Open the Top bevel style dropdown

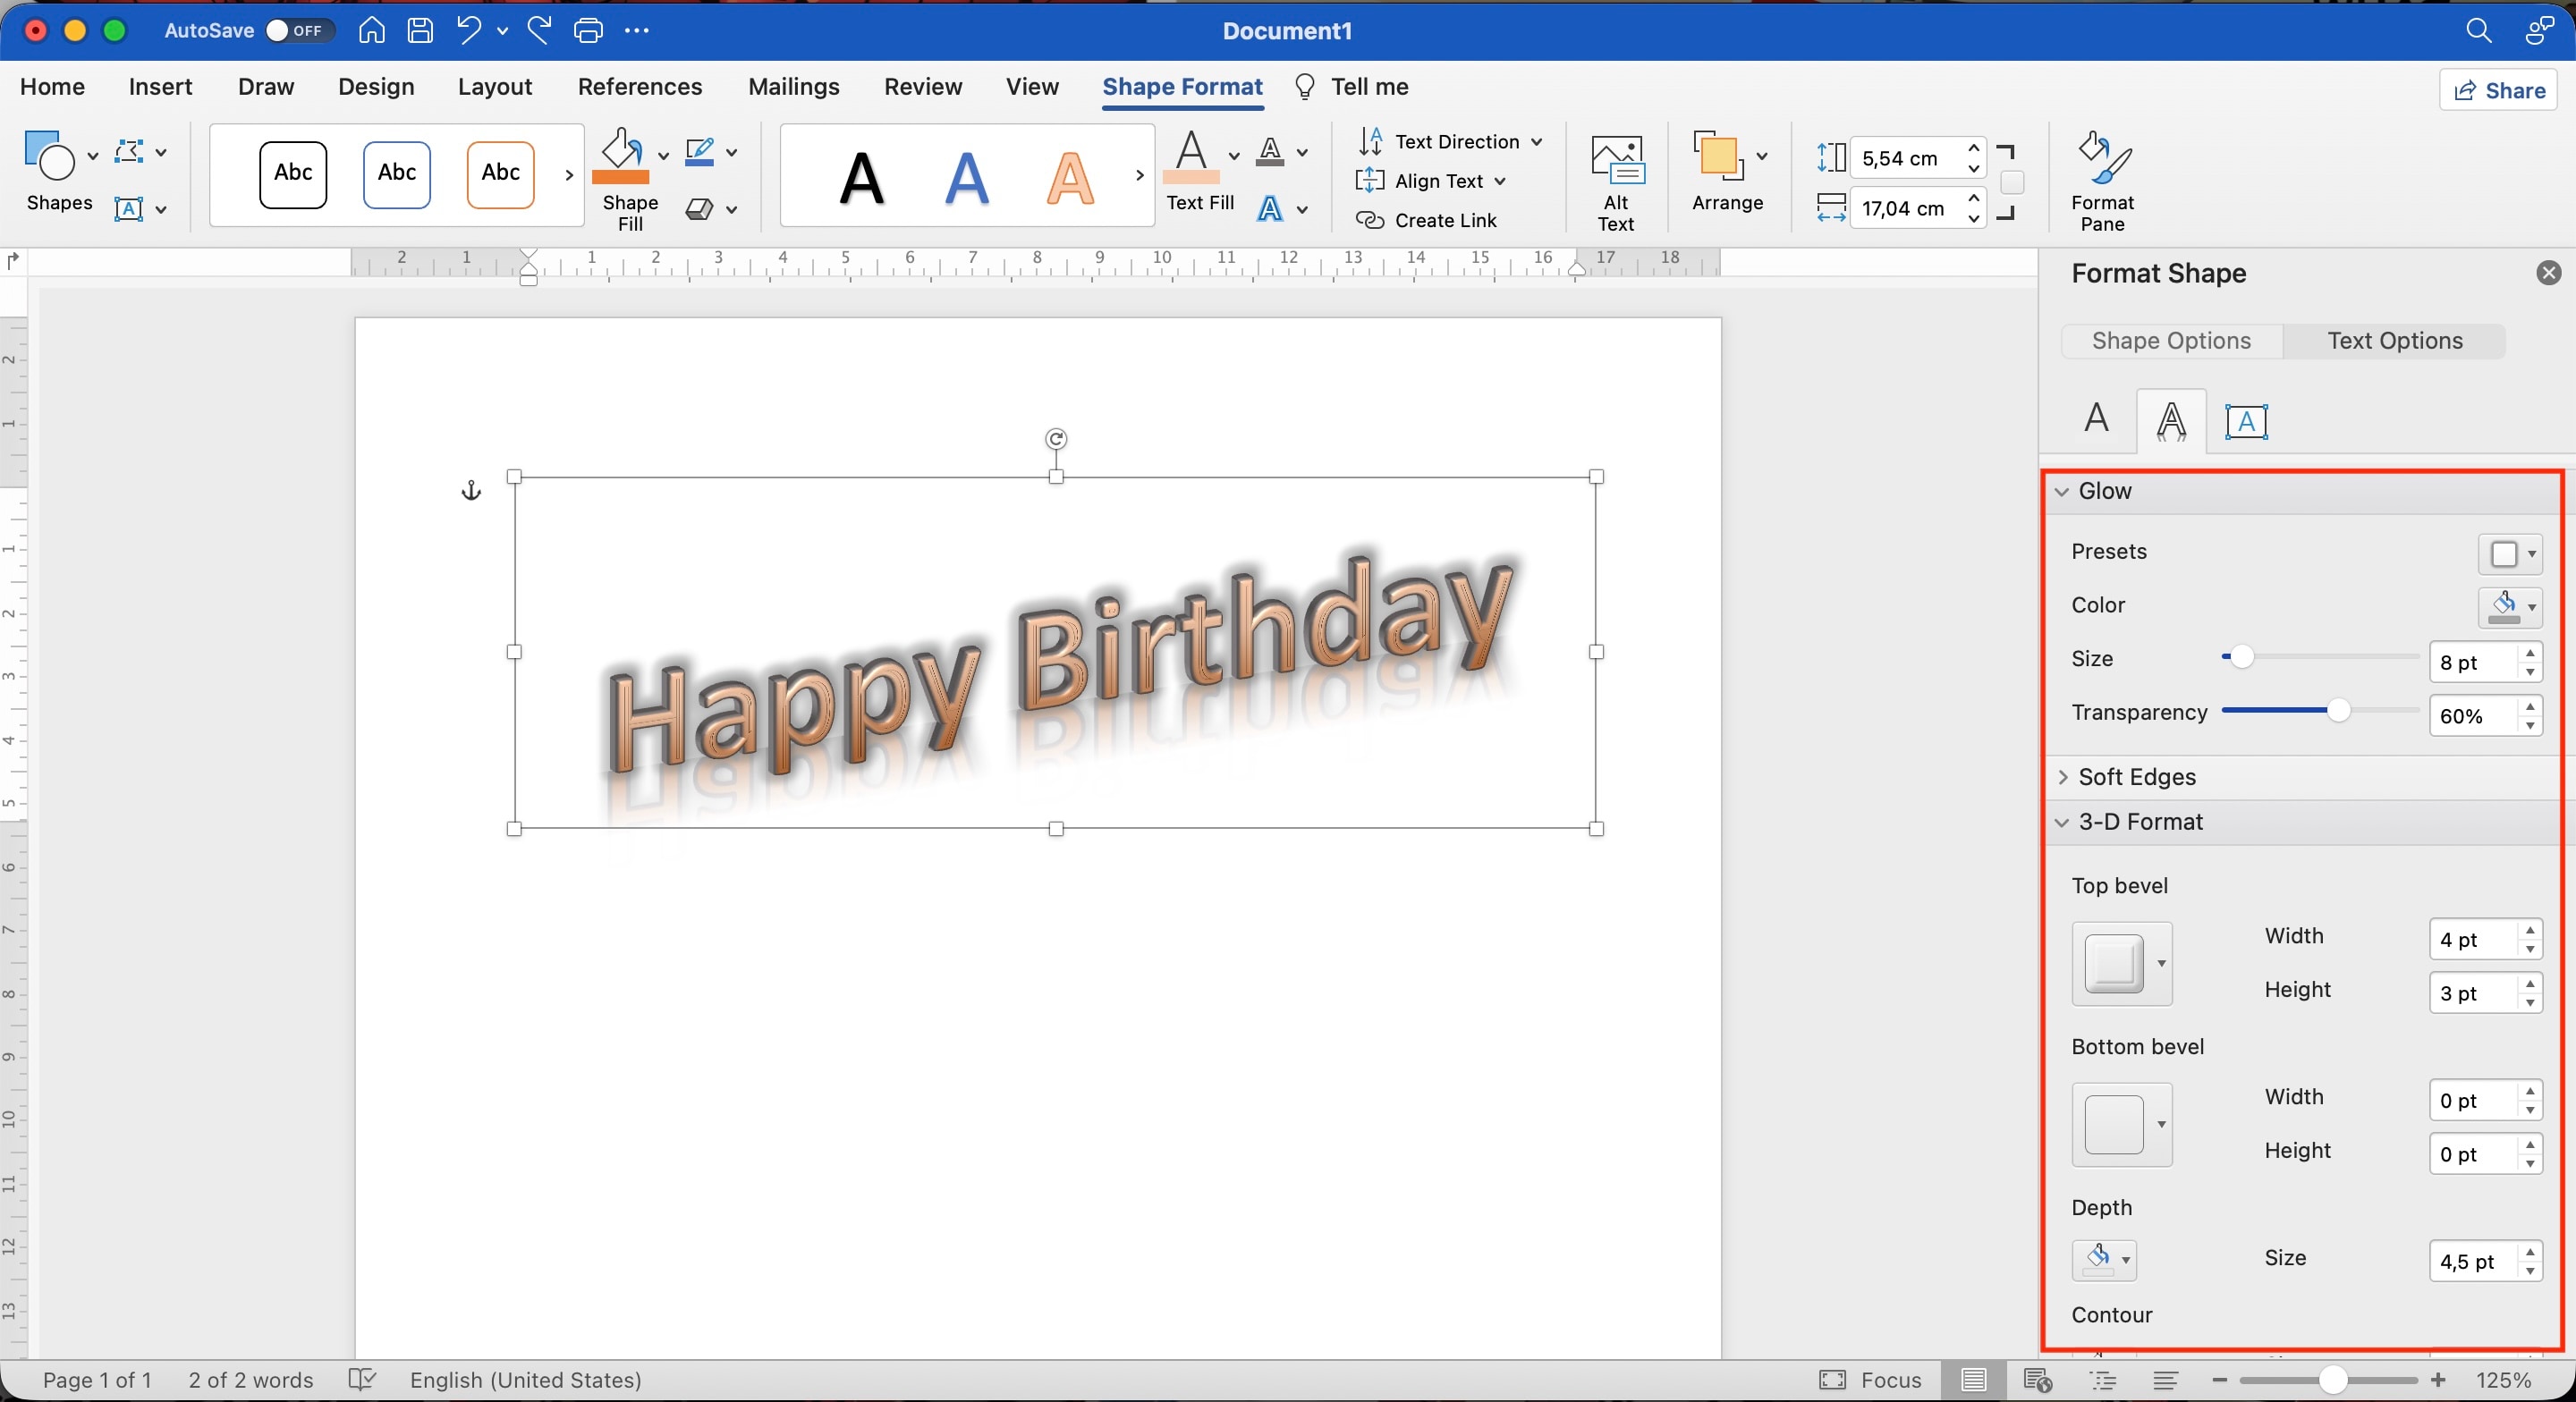(x=2122, y=964)
